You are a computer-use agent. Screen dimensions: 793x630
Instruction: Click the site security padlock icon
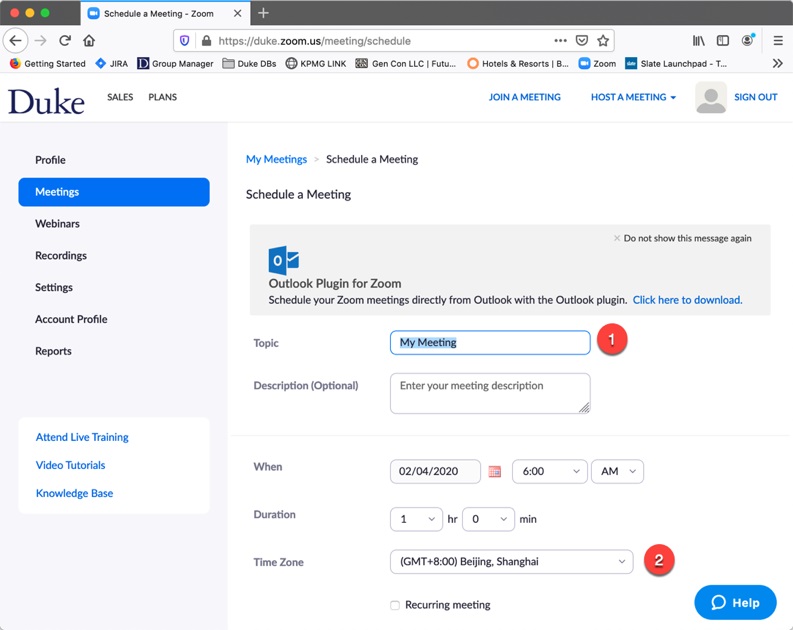click(x=206, y=40)
